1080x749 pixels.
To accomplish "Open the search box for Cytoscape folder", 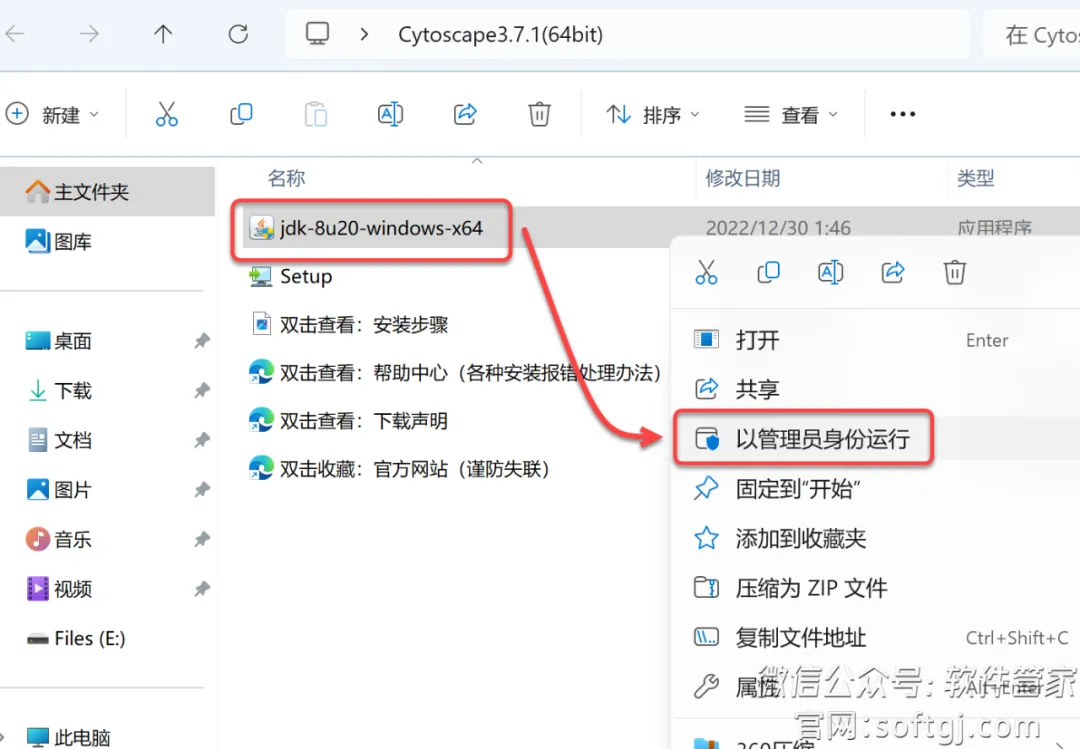I will [x=1033, y=34].
